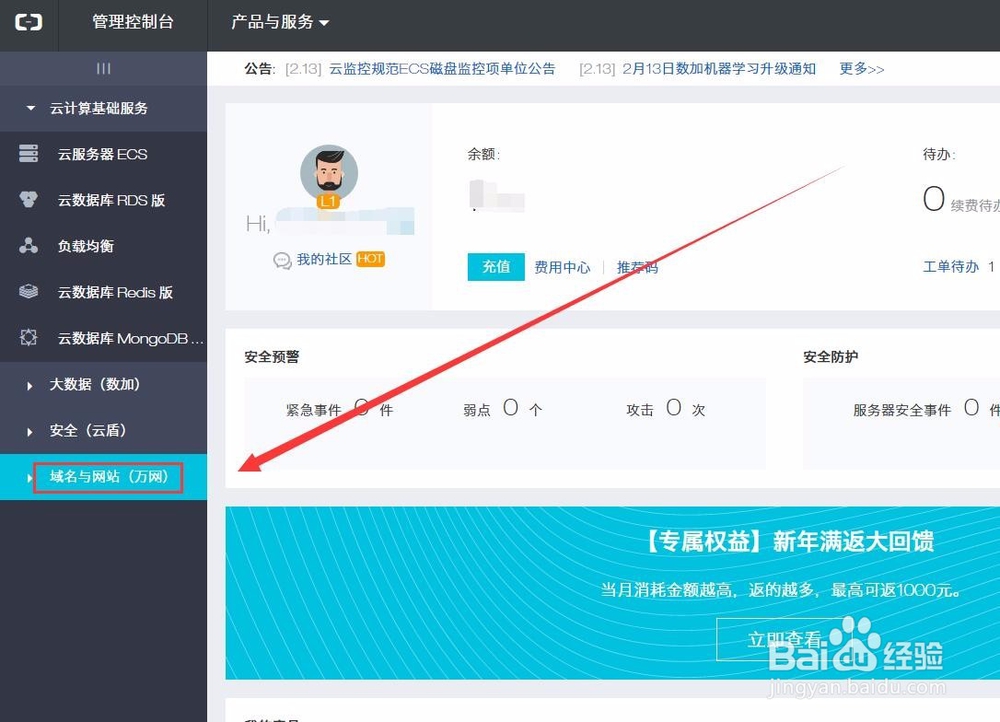Collapse sidebar using the three-bar handle
The height and width of the screenshot is (722, 1000).
pyautogui.click(x=103, y=68)
